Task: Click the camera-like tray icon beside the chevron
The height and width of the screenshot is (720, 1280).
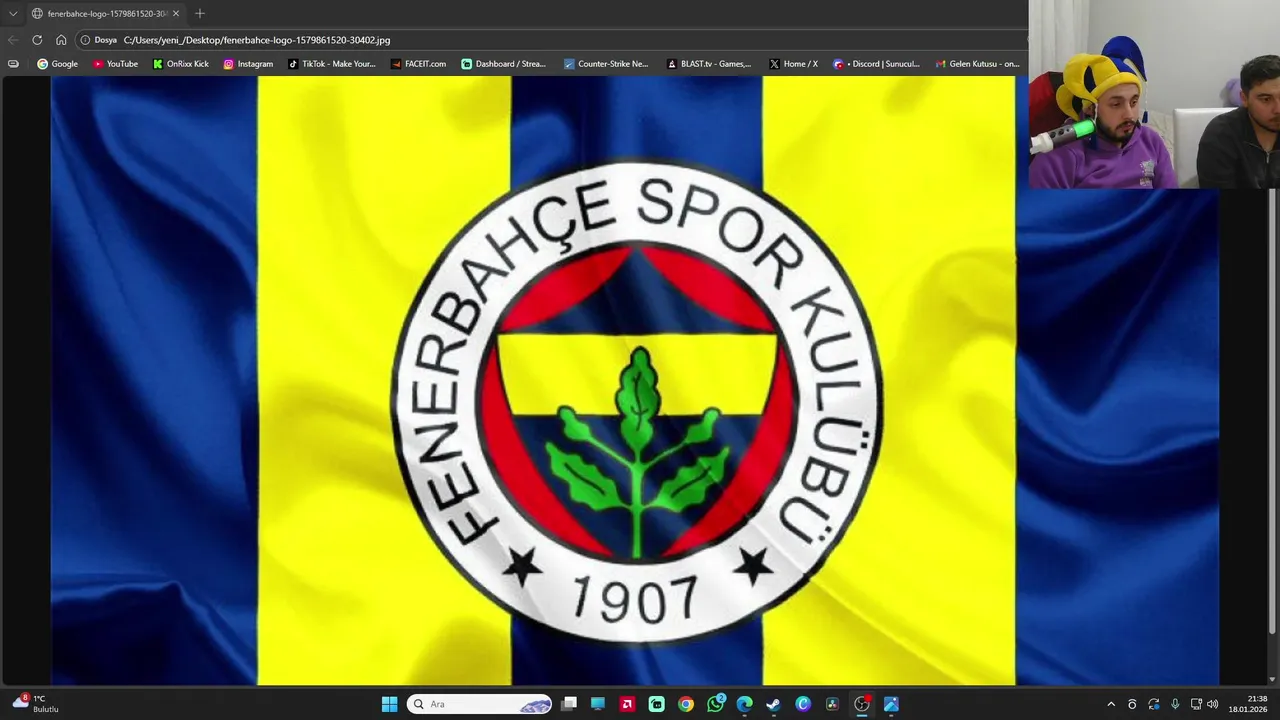Action: pos(1132,704)
